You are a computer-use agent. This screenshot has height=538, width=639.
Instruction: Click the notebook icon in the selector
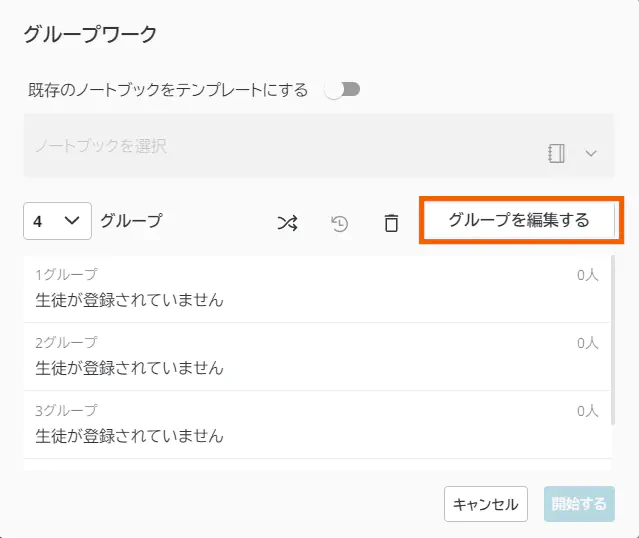[x=557, y=153]
